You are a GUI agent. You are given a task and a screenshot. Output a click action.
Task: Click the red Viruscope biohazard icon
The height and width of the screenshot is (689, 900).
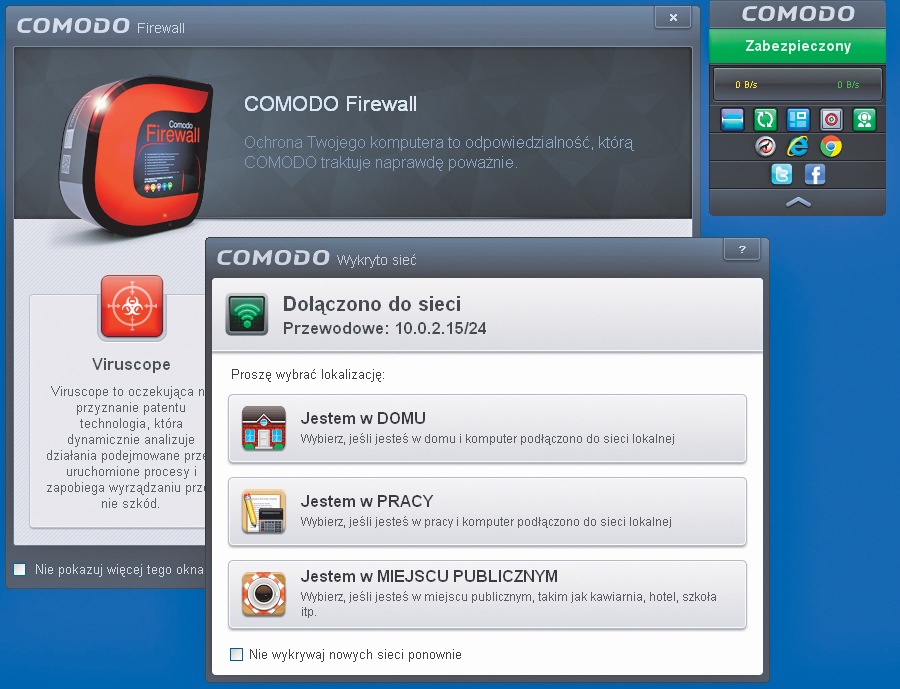pos(131,308)
